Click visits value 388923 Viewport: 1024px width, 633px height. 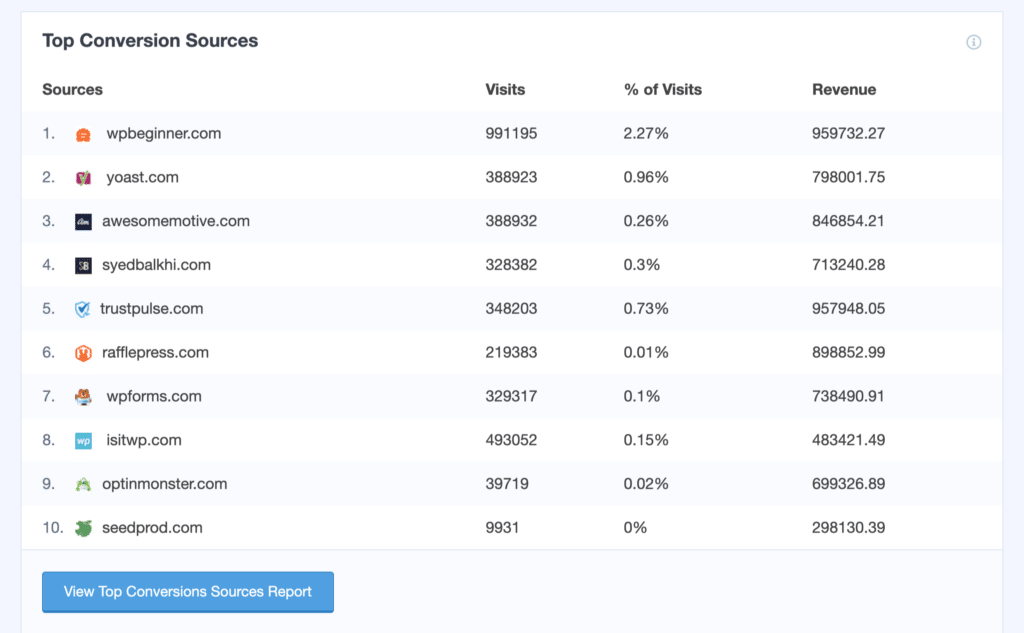tap(511, 178)
